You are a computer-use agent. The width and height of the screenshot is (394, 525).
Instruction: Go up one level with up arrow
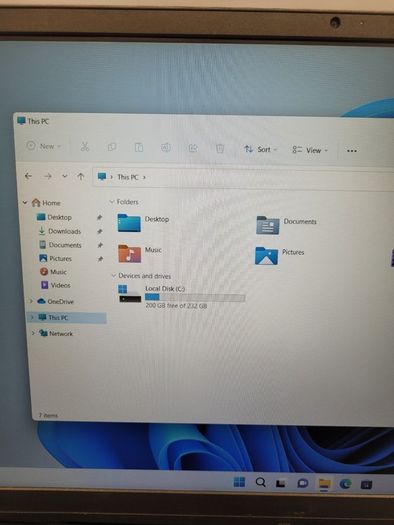81,176
